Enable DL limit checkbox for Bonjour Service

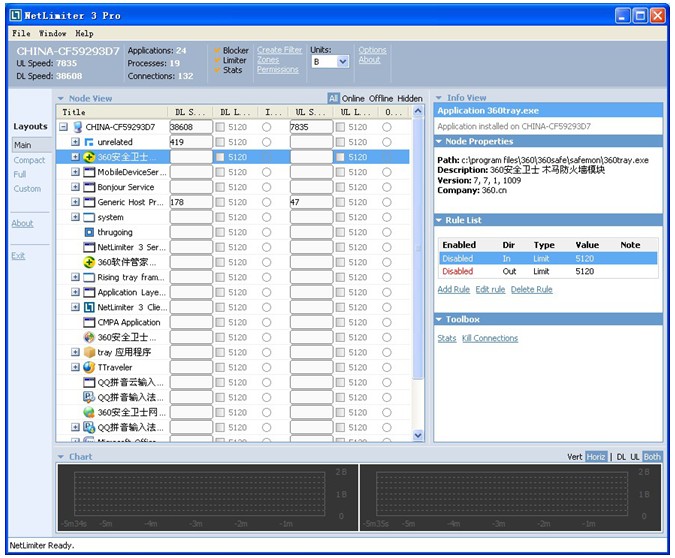220,187
